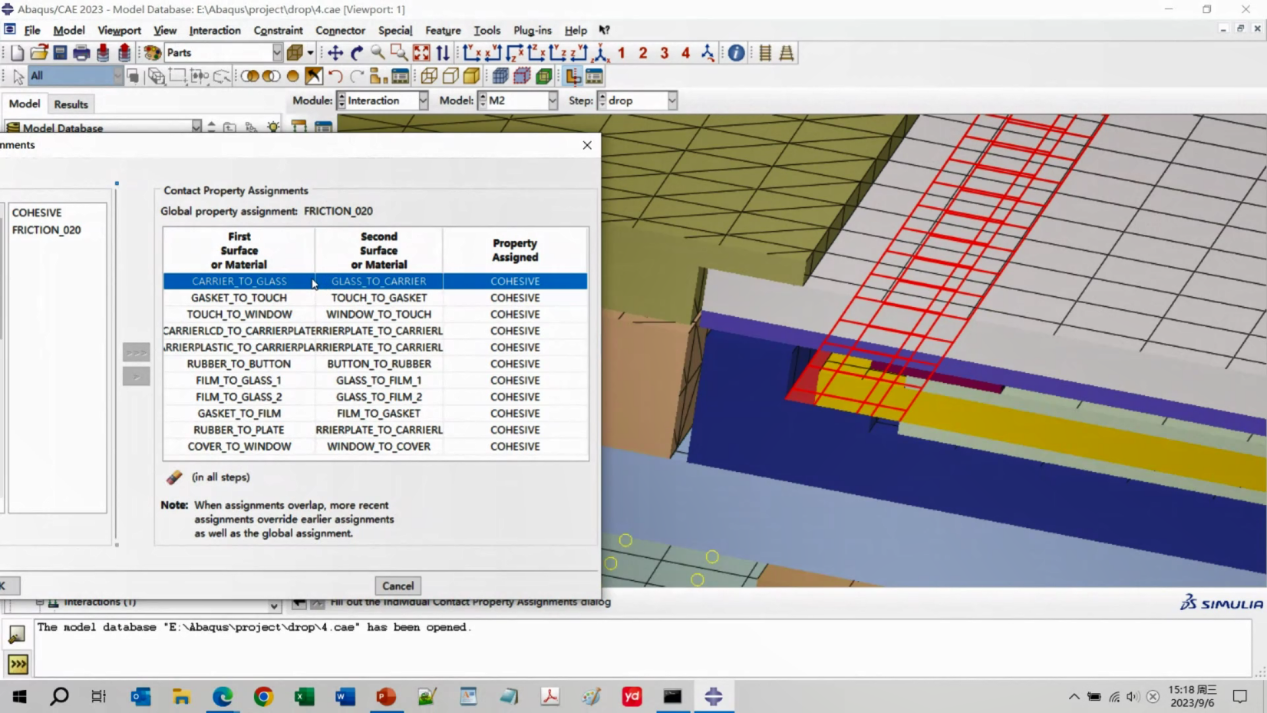Select the FILM_TO_GLASS_2 row
1267x713 pixels.
click(375, 397)
